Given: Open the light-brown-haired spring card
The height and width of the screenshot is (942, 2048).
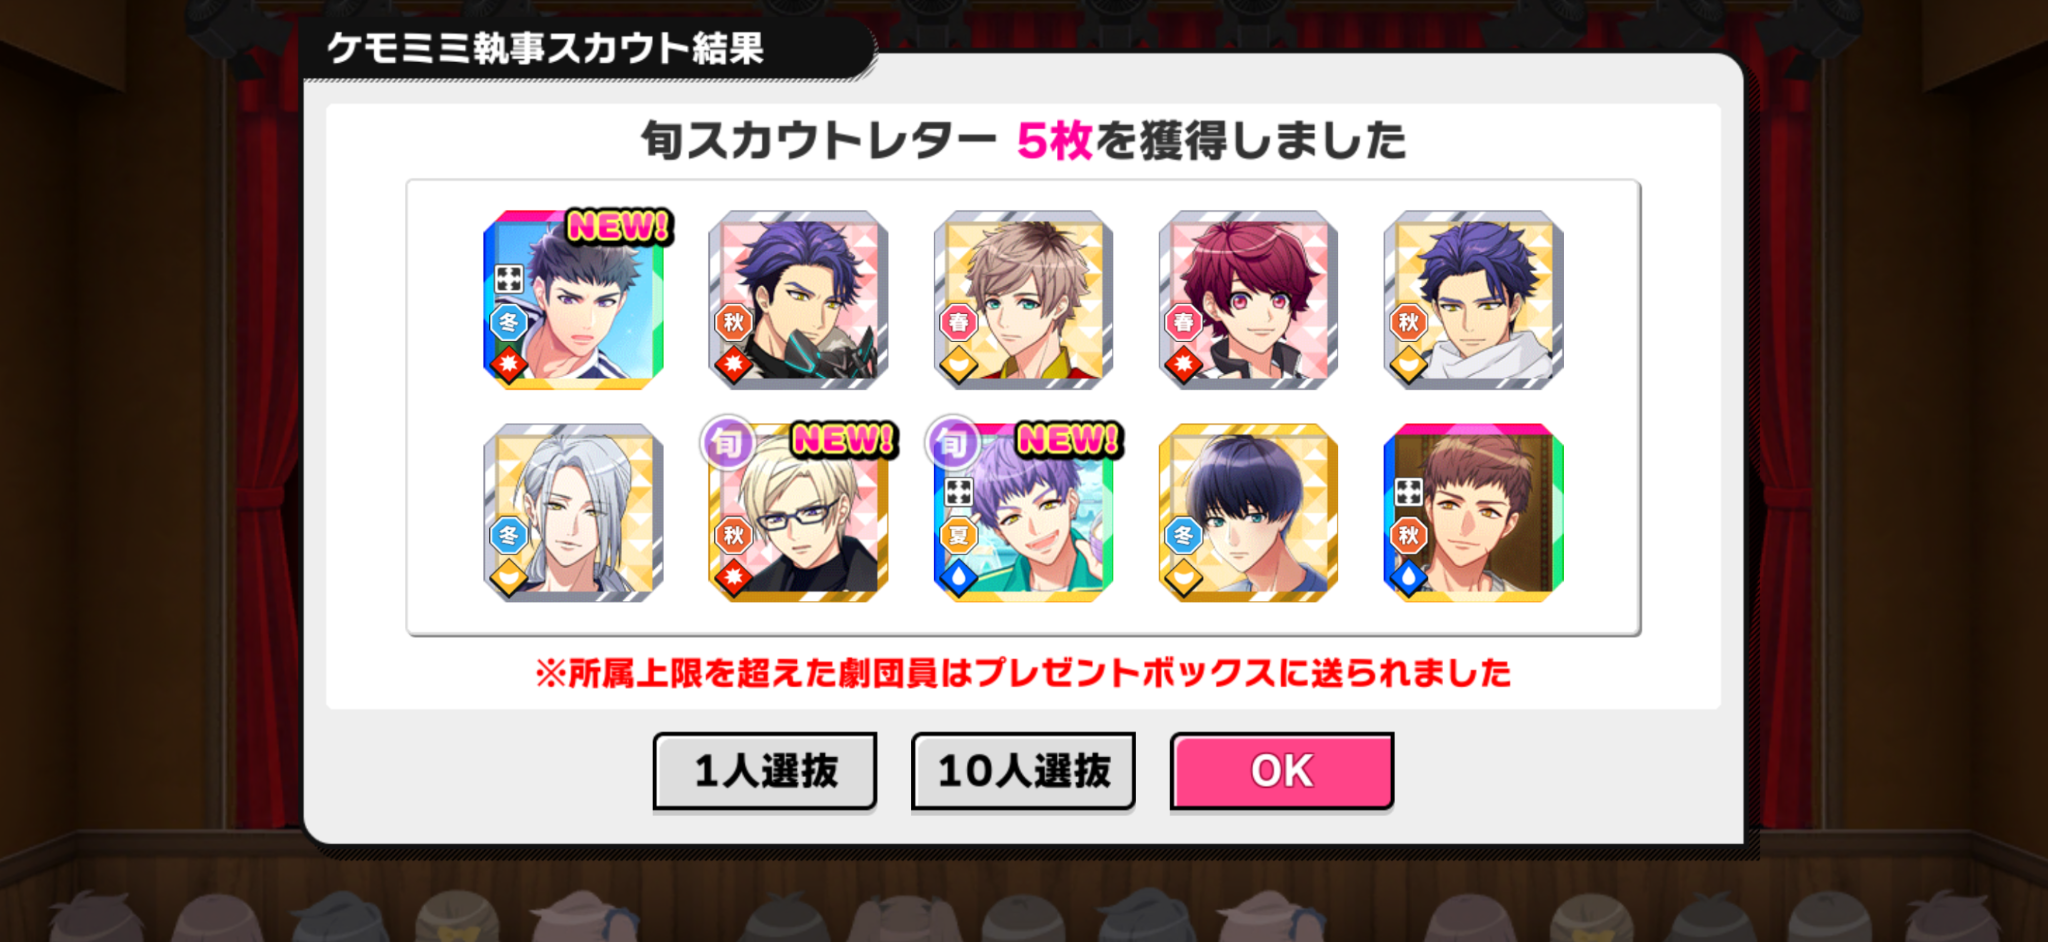Looking at the screenshot, I should point(1023,299).
